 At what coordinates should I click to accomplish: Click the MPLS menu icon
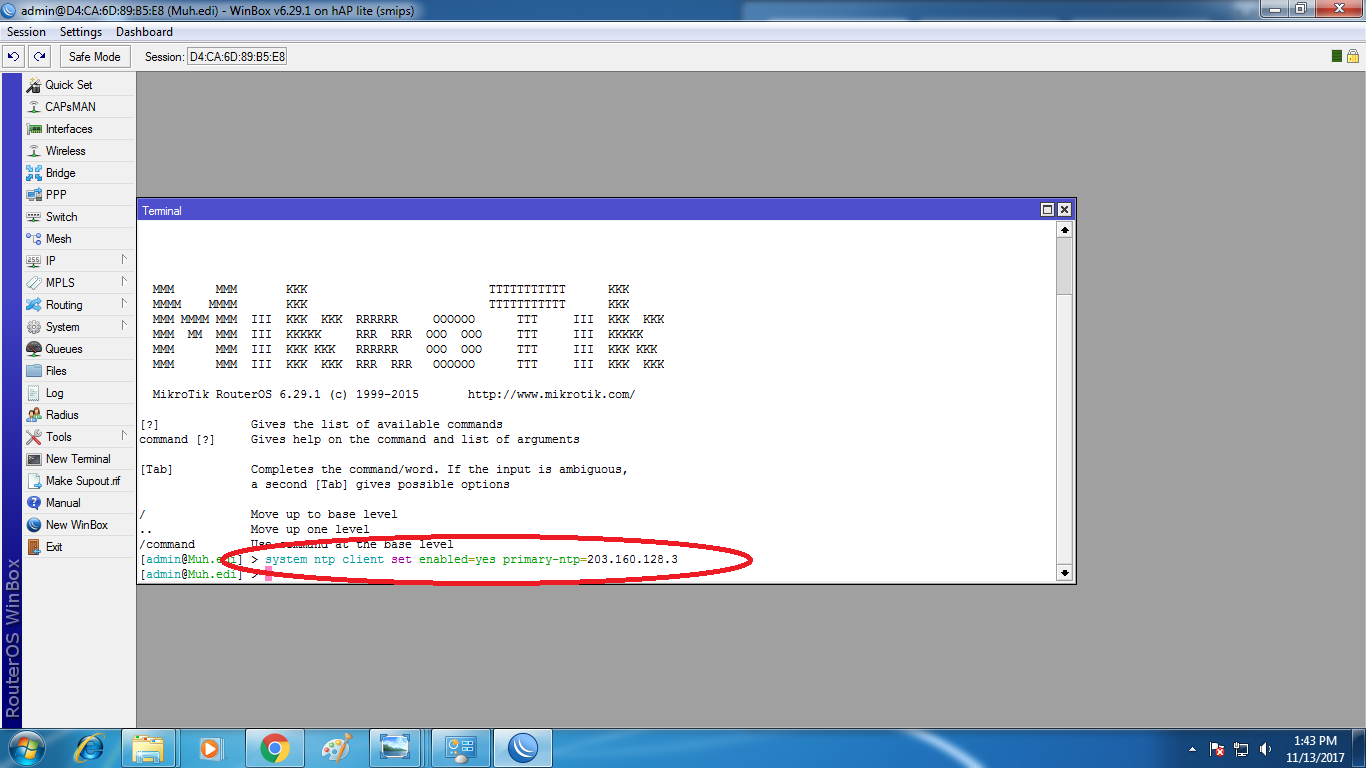click(x=34, y=283)
